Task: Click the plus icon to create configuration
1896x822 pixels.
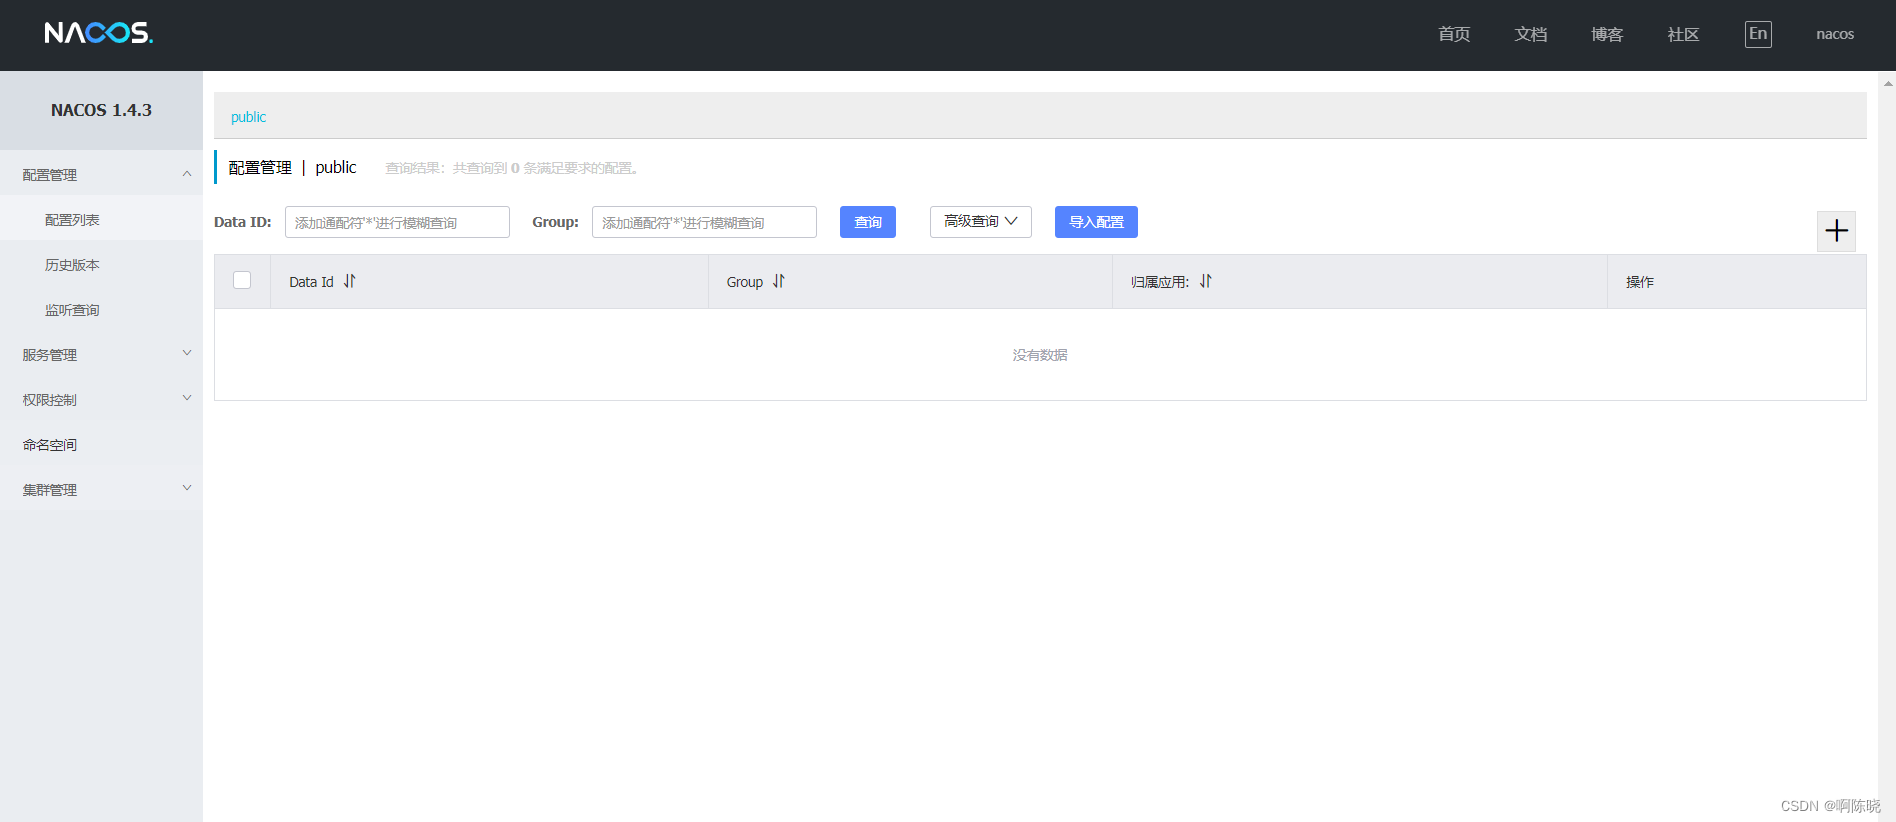Action: pos(1836,231)
